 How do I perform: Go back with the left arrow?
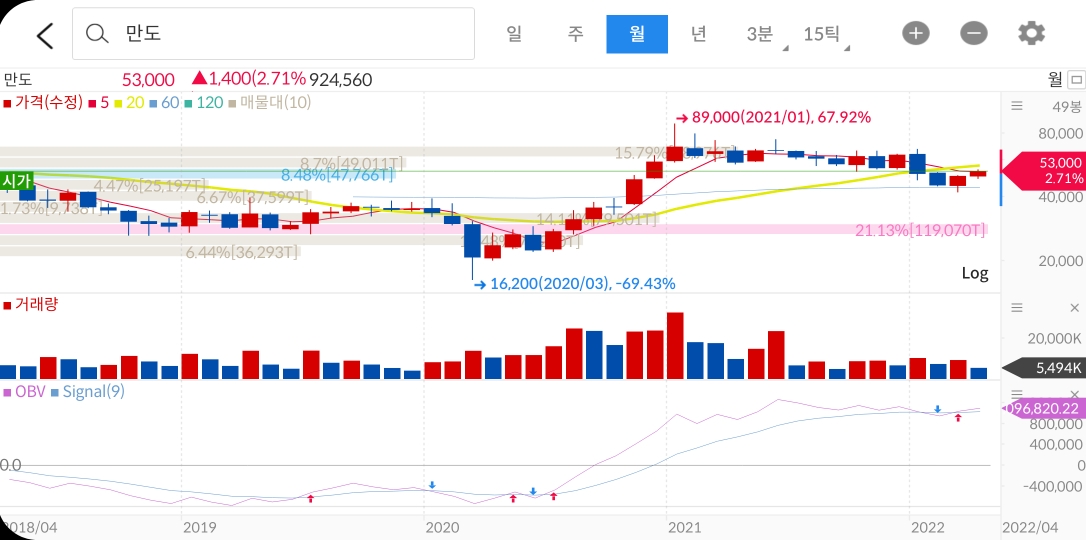pyautogui.click(x=45, y=35)
